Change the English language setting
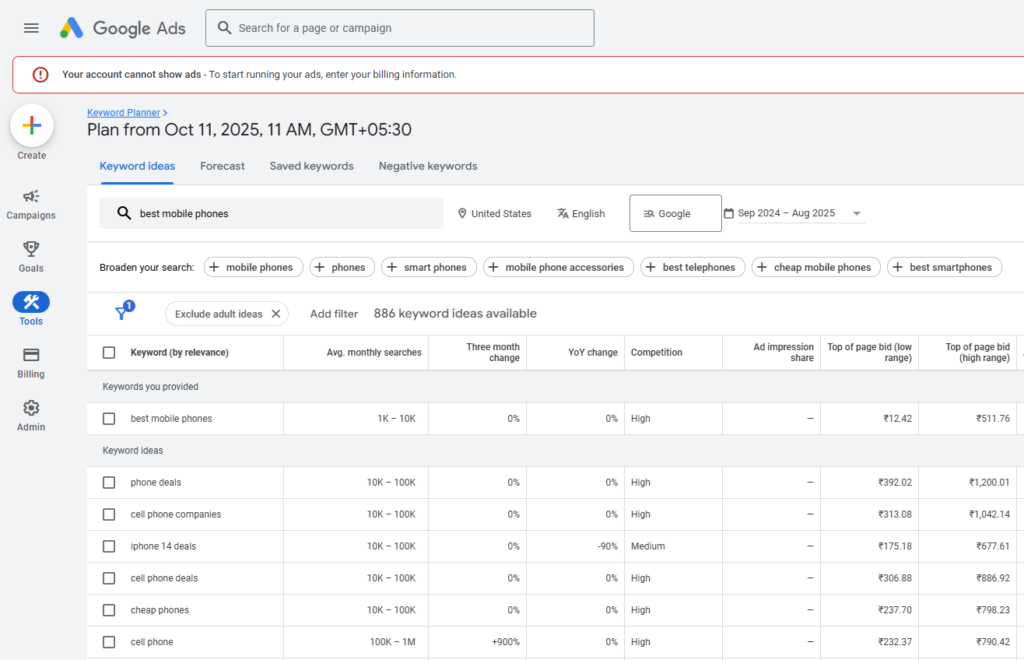Image resolution: width=1024 pixels, height=660 pixels. pos(581,213)
